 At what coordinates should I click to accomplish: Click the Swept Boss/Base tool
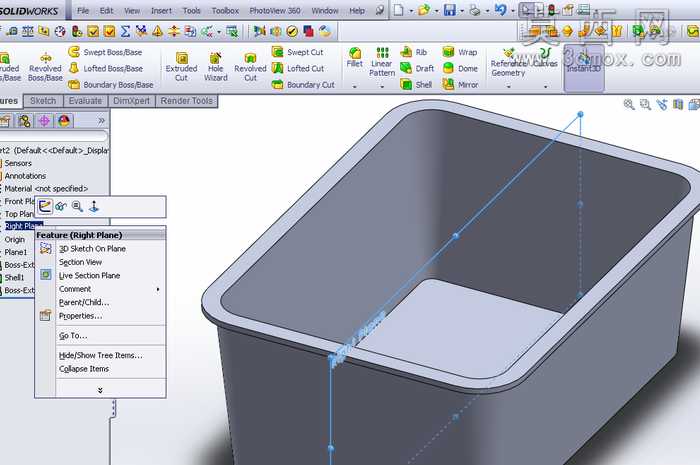tap(105, 52)
